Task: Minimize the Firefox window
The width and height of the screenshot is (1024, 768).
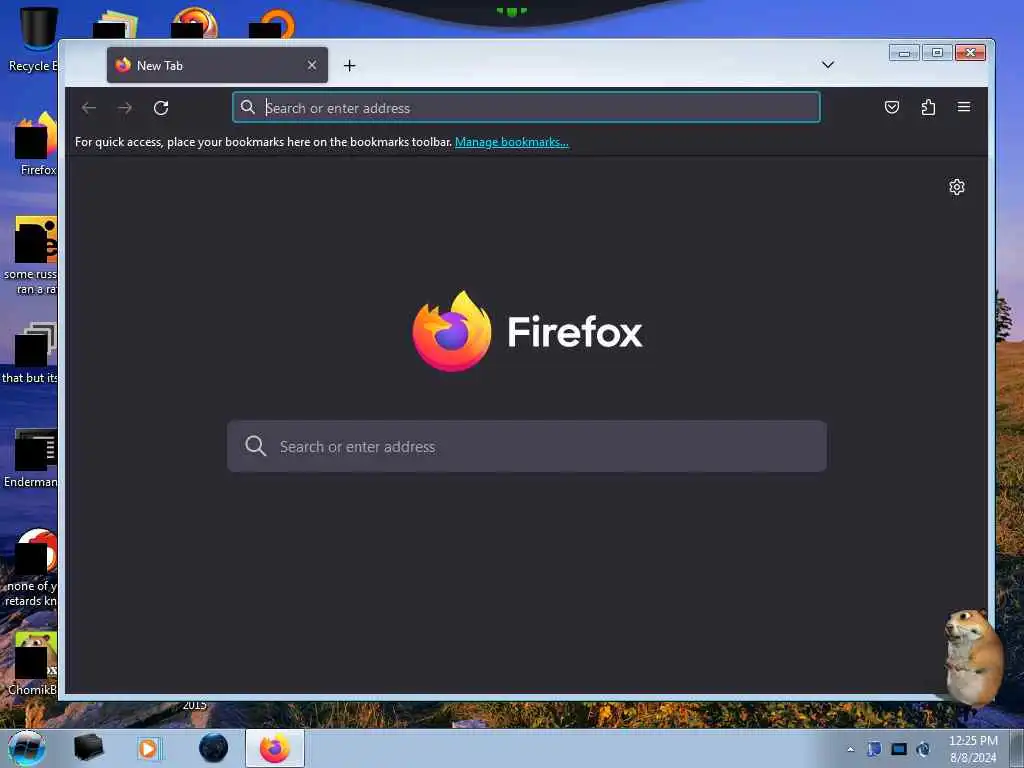Action: click(904, 53)
